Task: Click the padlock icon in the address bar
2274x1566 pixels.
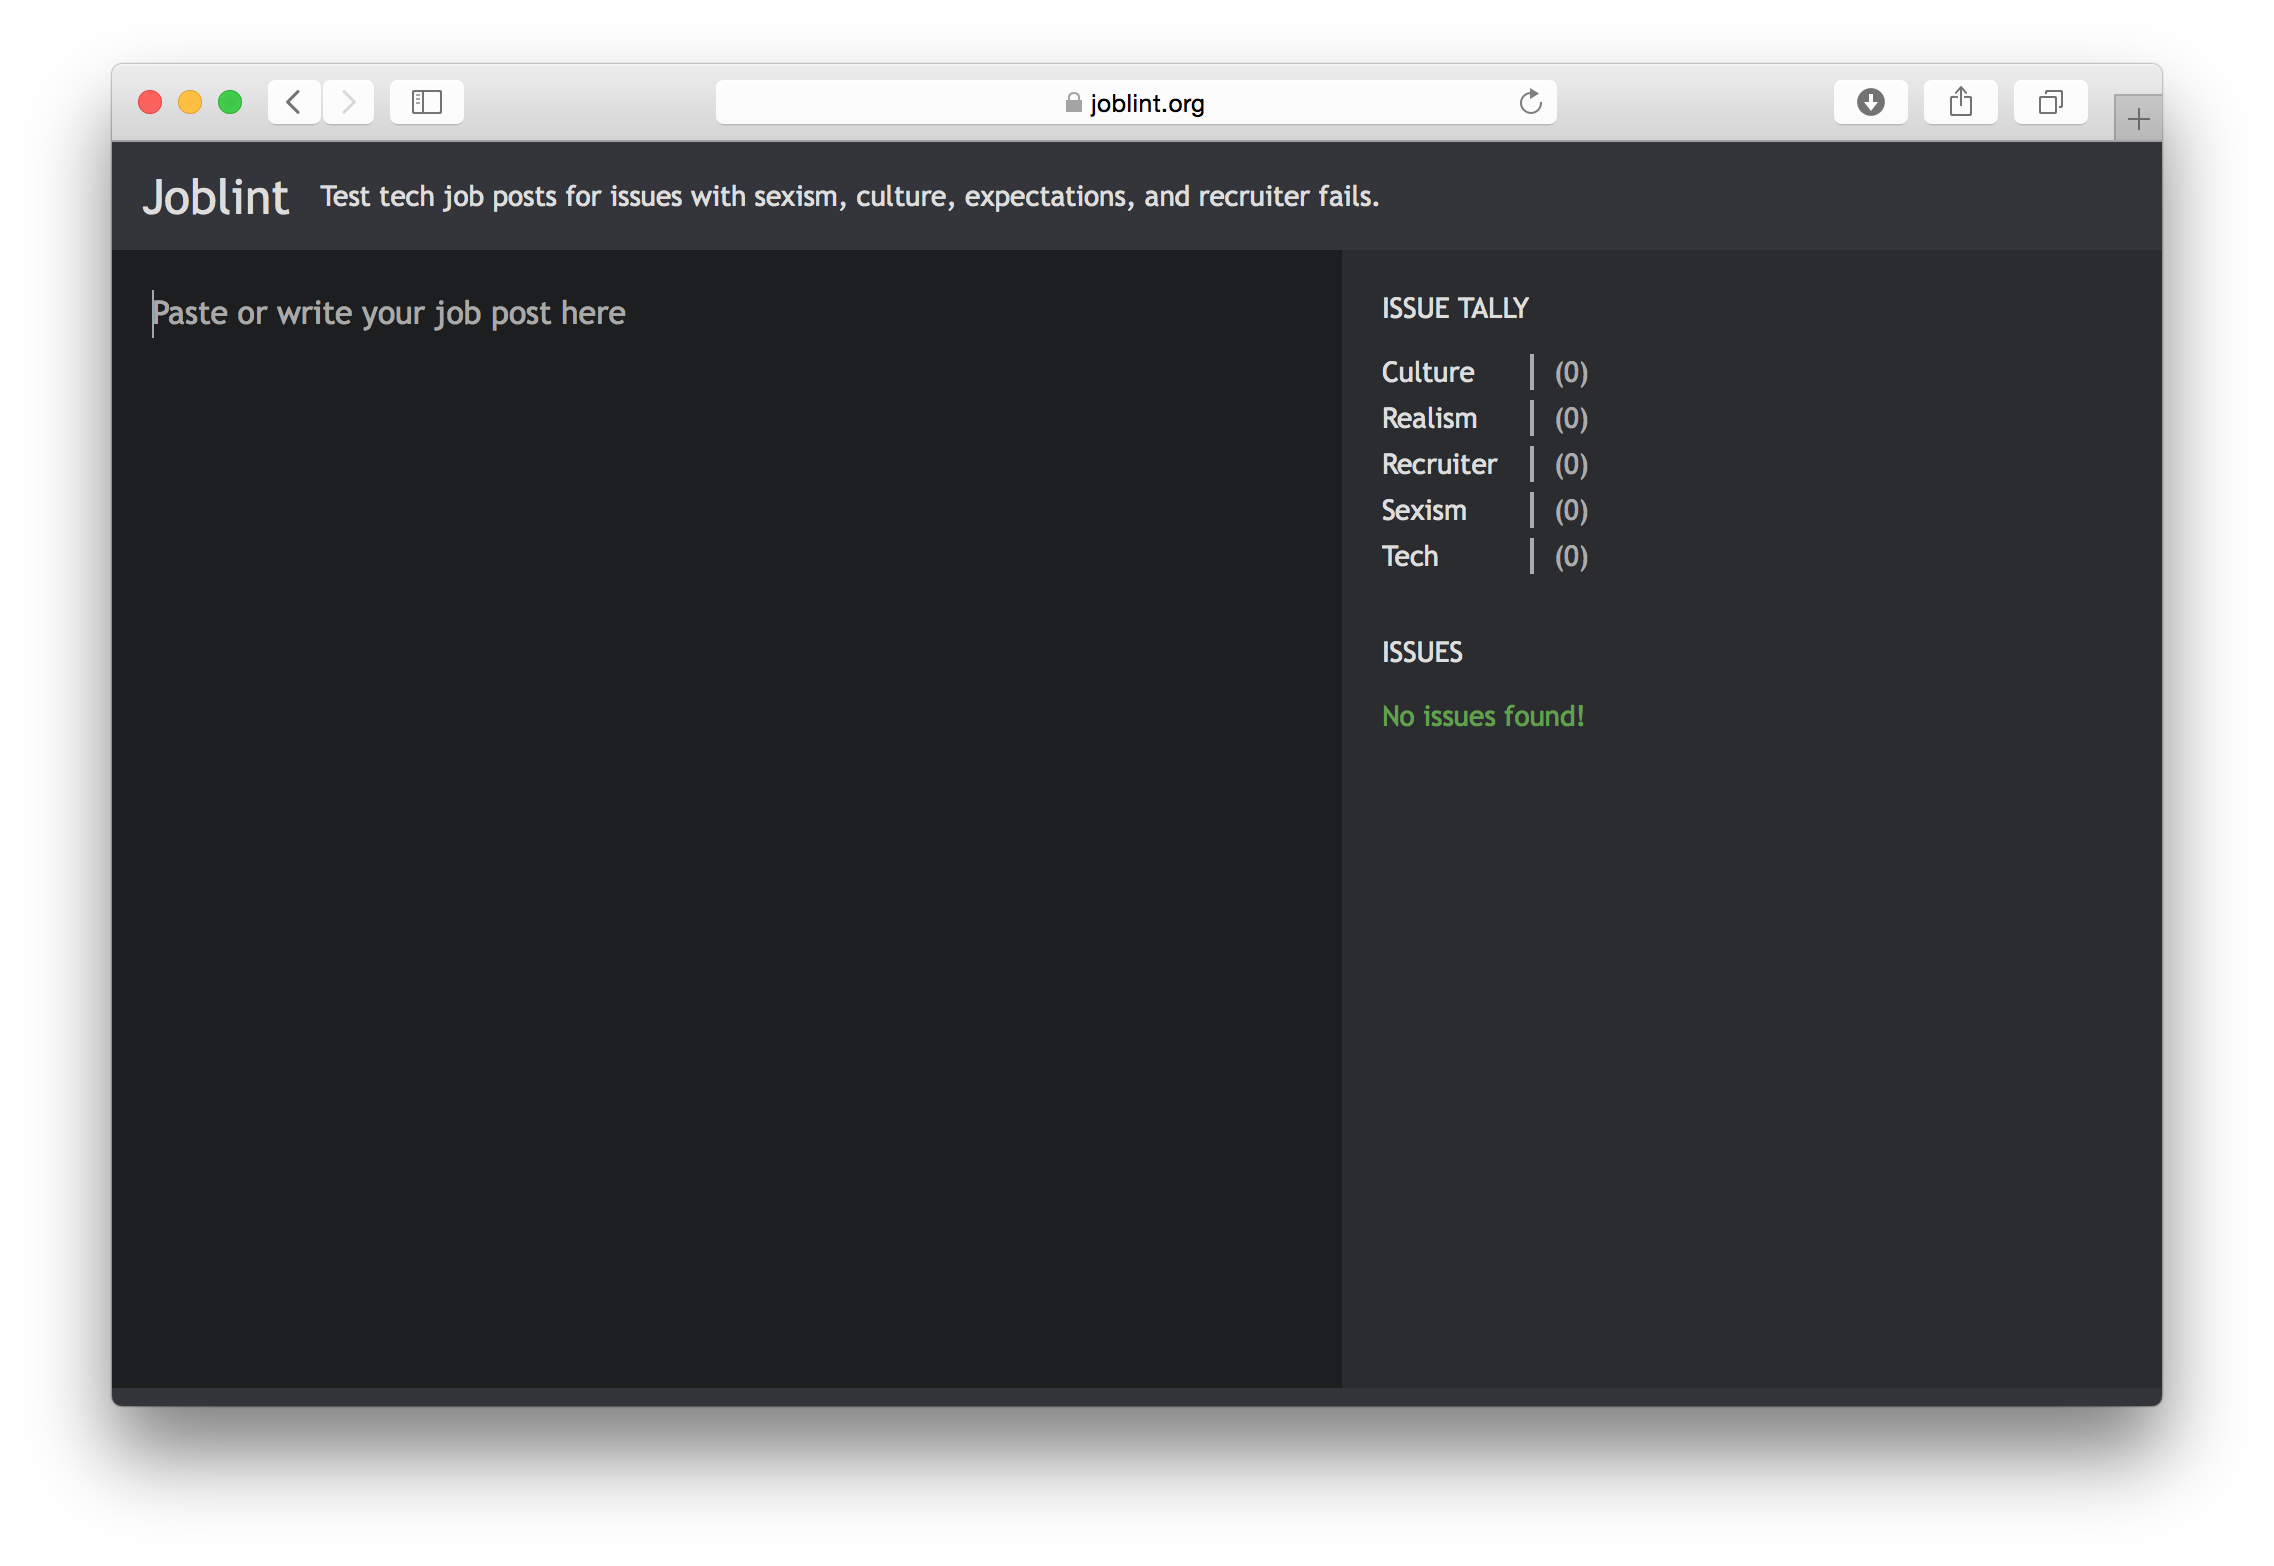Action: 1074,103
